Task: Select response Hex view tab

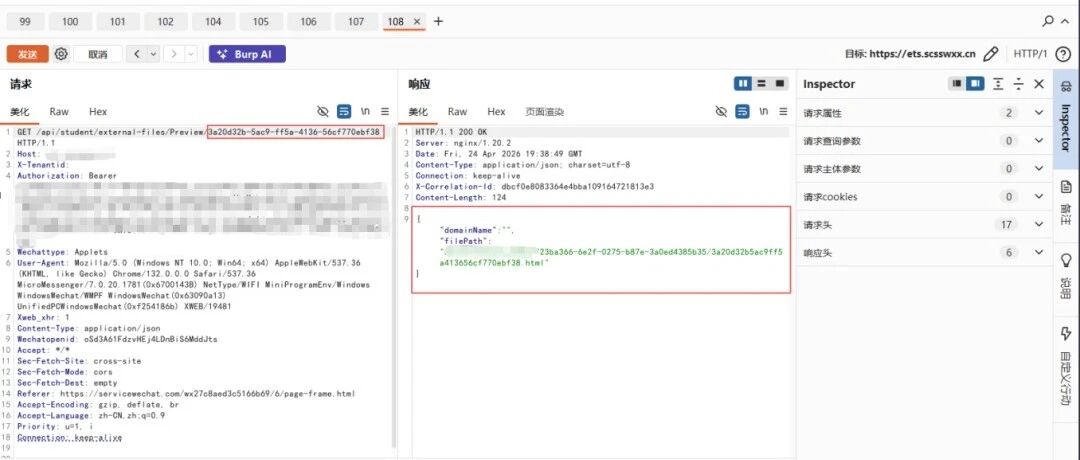Action: click(x=497, y=112)
